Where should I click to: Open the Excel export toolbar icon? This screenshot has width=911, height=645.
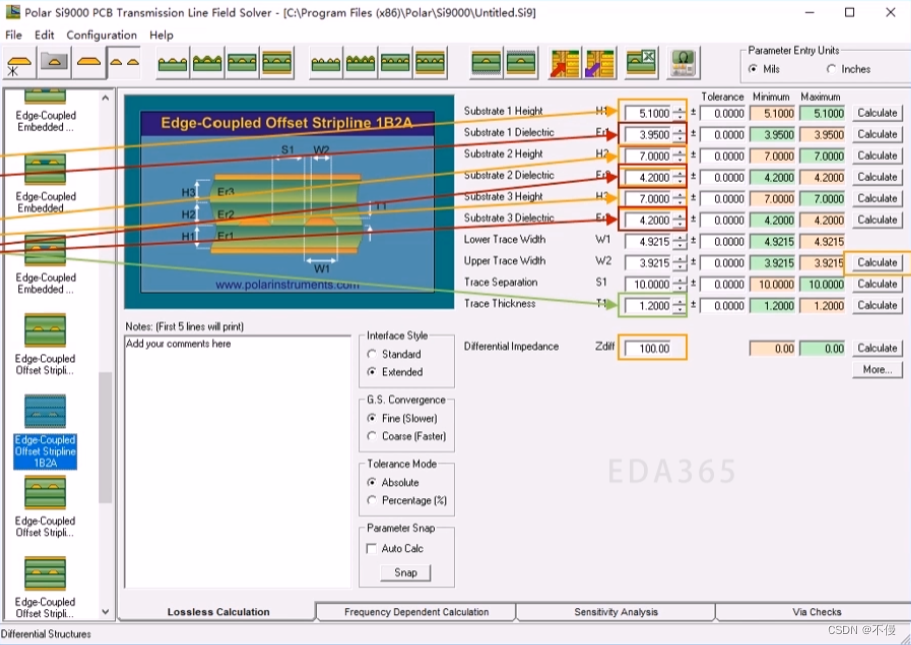641,63
